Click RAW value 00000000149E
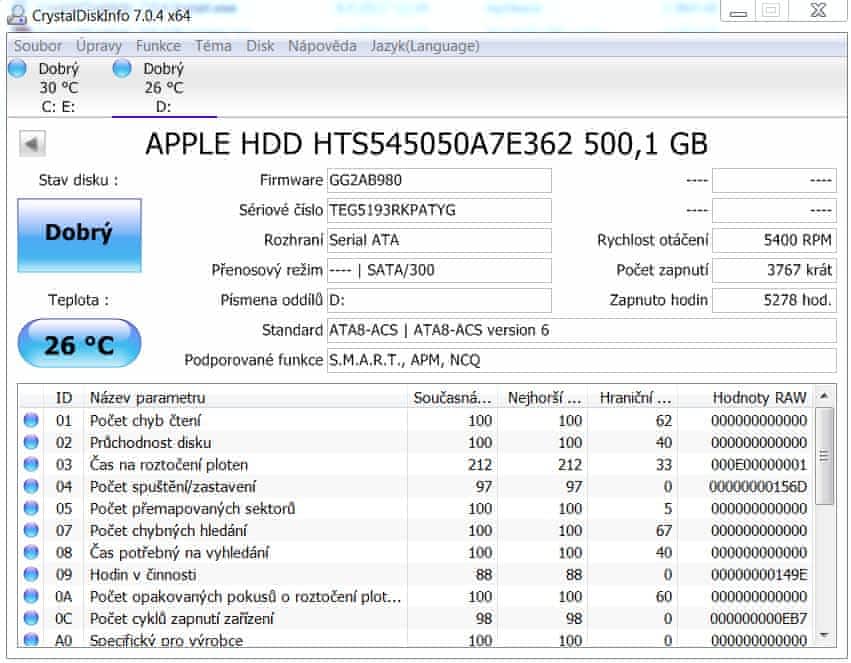This screenshot has width=851, height=663. coord(759,574)
